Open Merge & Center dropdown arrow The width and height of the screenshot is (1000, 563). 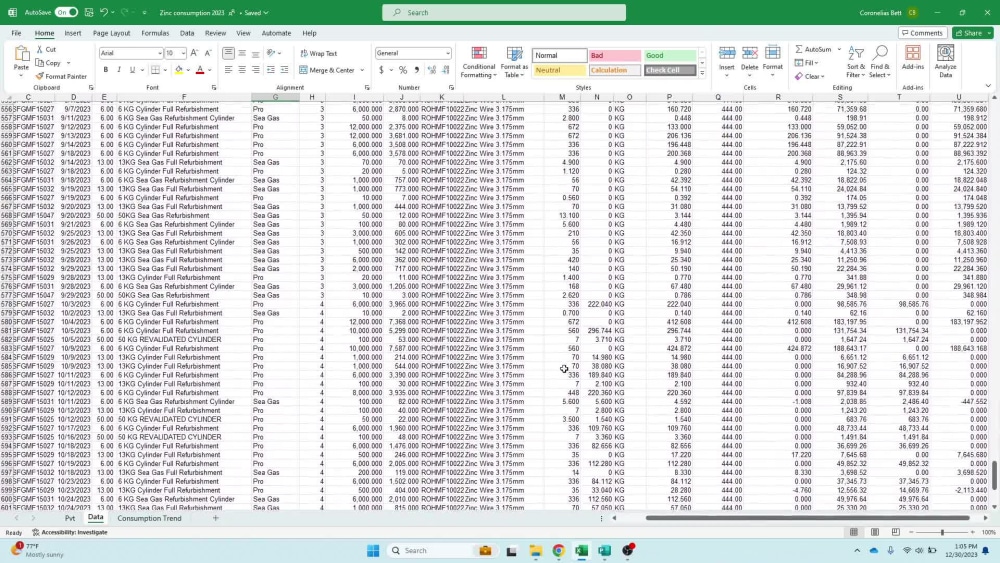(362, 70)
